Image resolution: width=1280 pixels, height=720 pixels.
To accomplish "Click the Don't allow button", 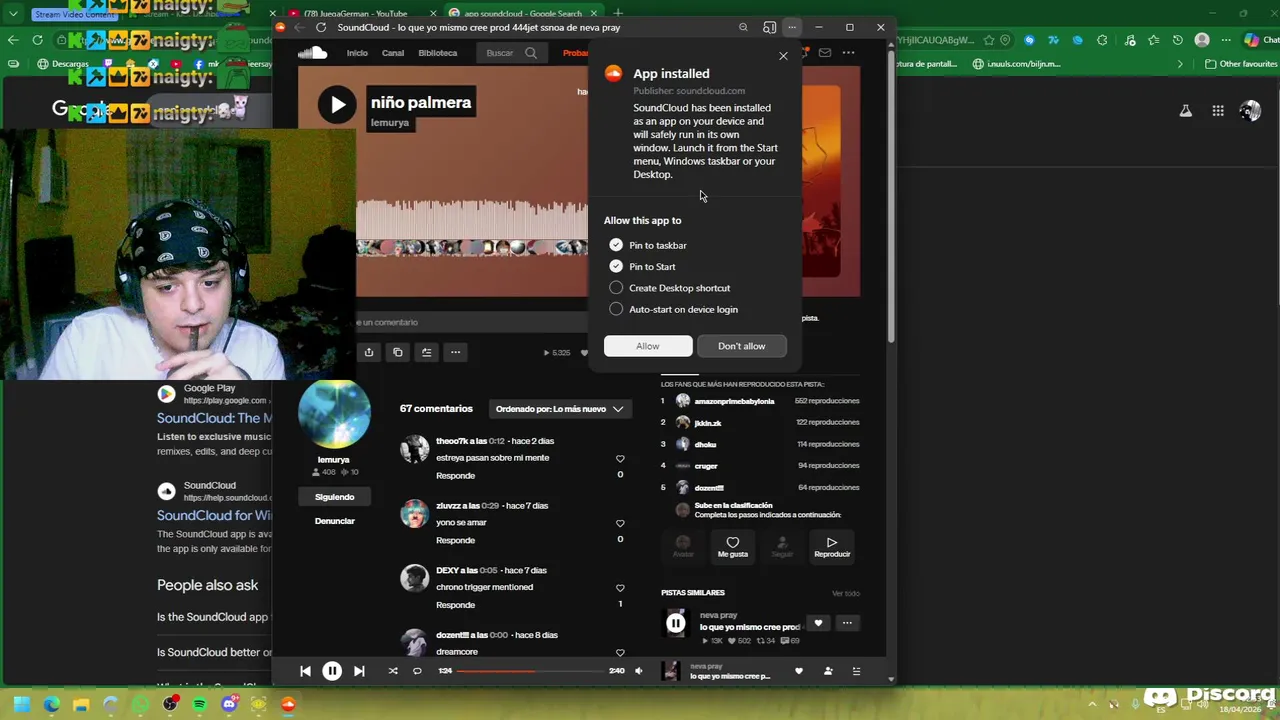I will click(741, 346).
